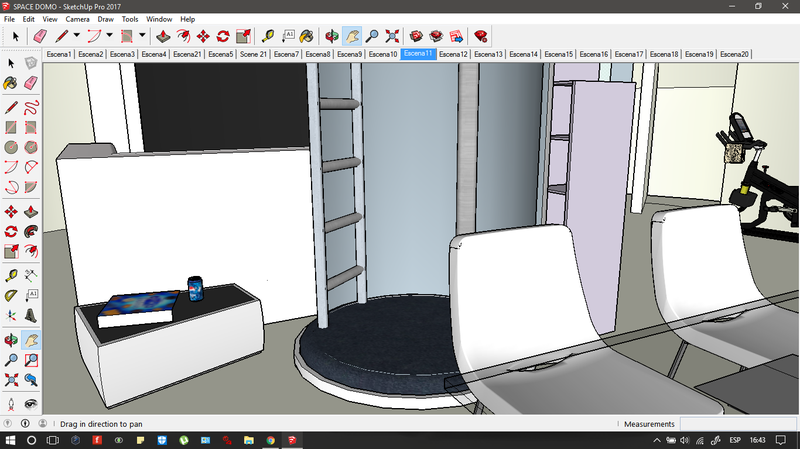Select the Rotate tool in top toolbar
This screenshot has width=800, height=449.
point(223,36)
